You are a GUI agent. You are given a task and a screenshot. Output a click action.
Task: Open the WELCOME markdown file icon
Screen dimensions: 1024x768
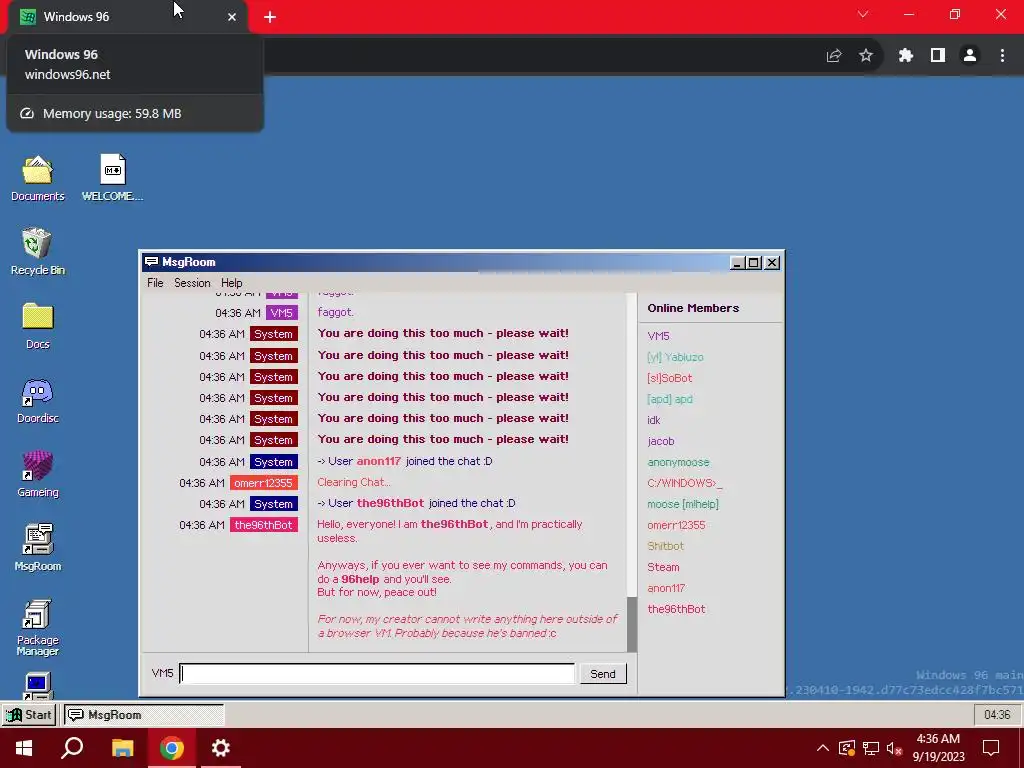112,178
